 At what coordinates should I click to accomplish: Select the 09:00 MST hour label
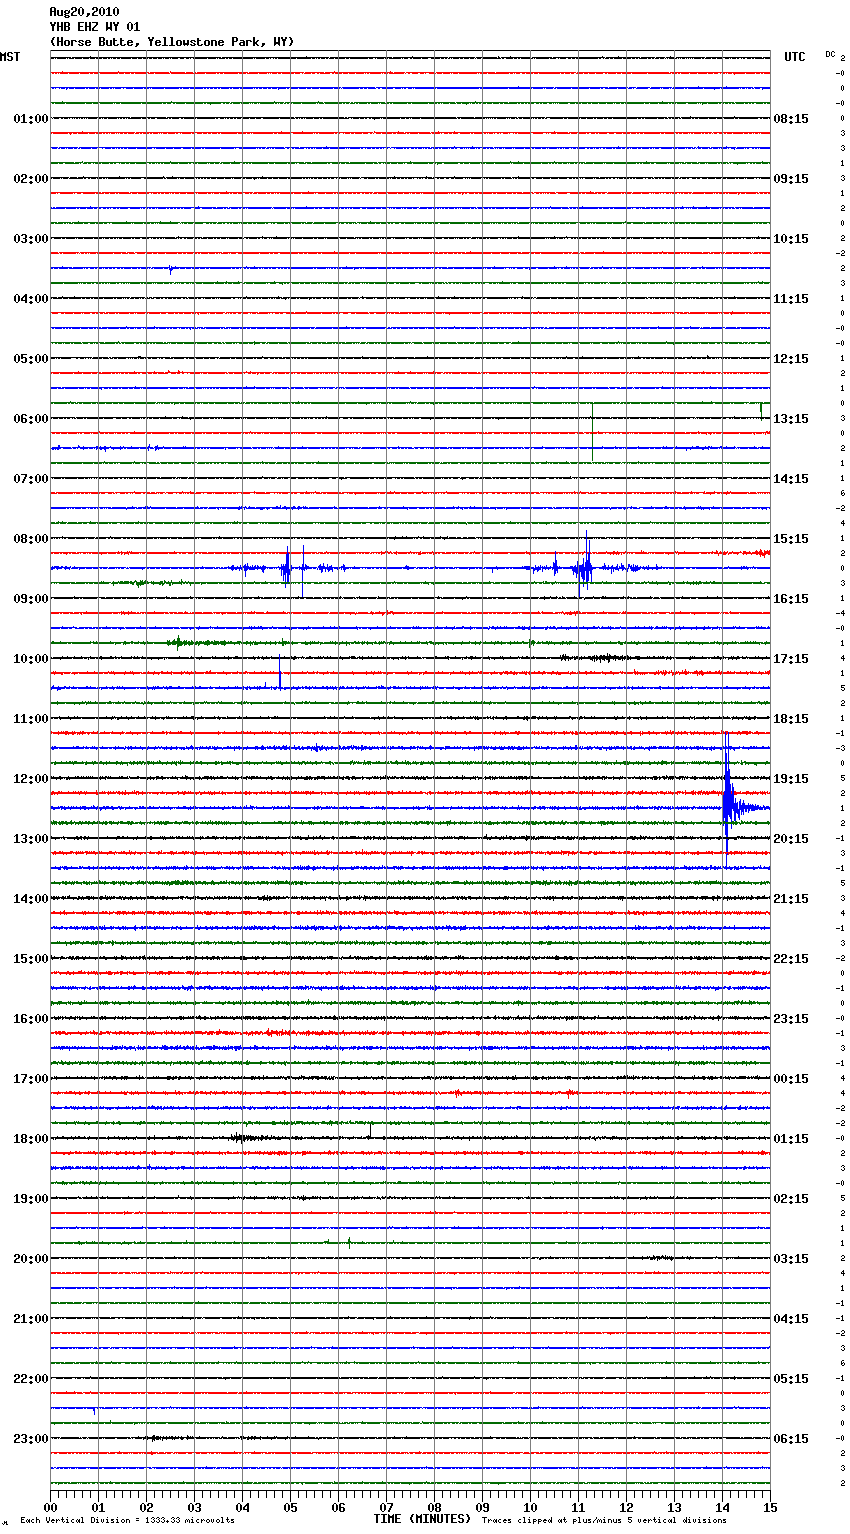click(31, 599)
